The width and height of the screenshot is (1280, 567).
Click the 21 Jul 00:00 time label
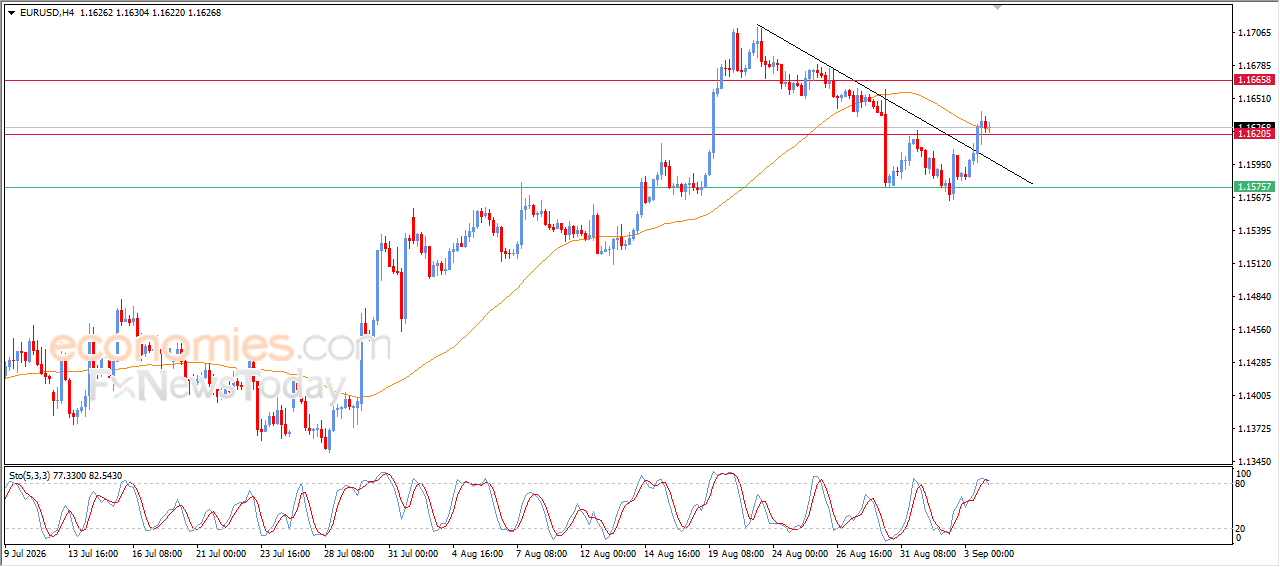coord(221,552)
